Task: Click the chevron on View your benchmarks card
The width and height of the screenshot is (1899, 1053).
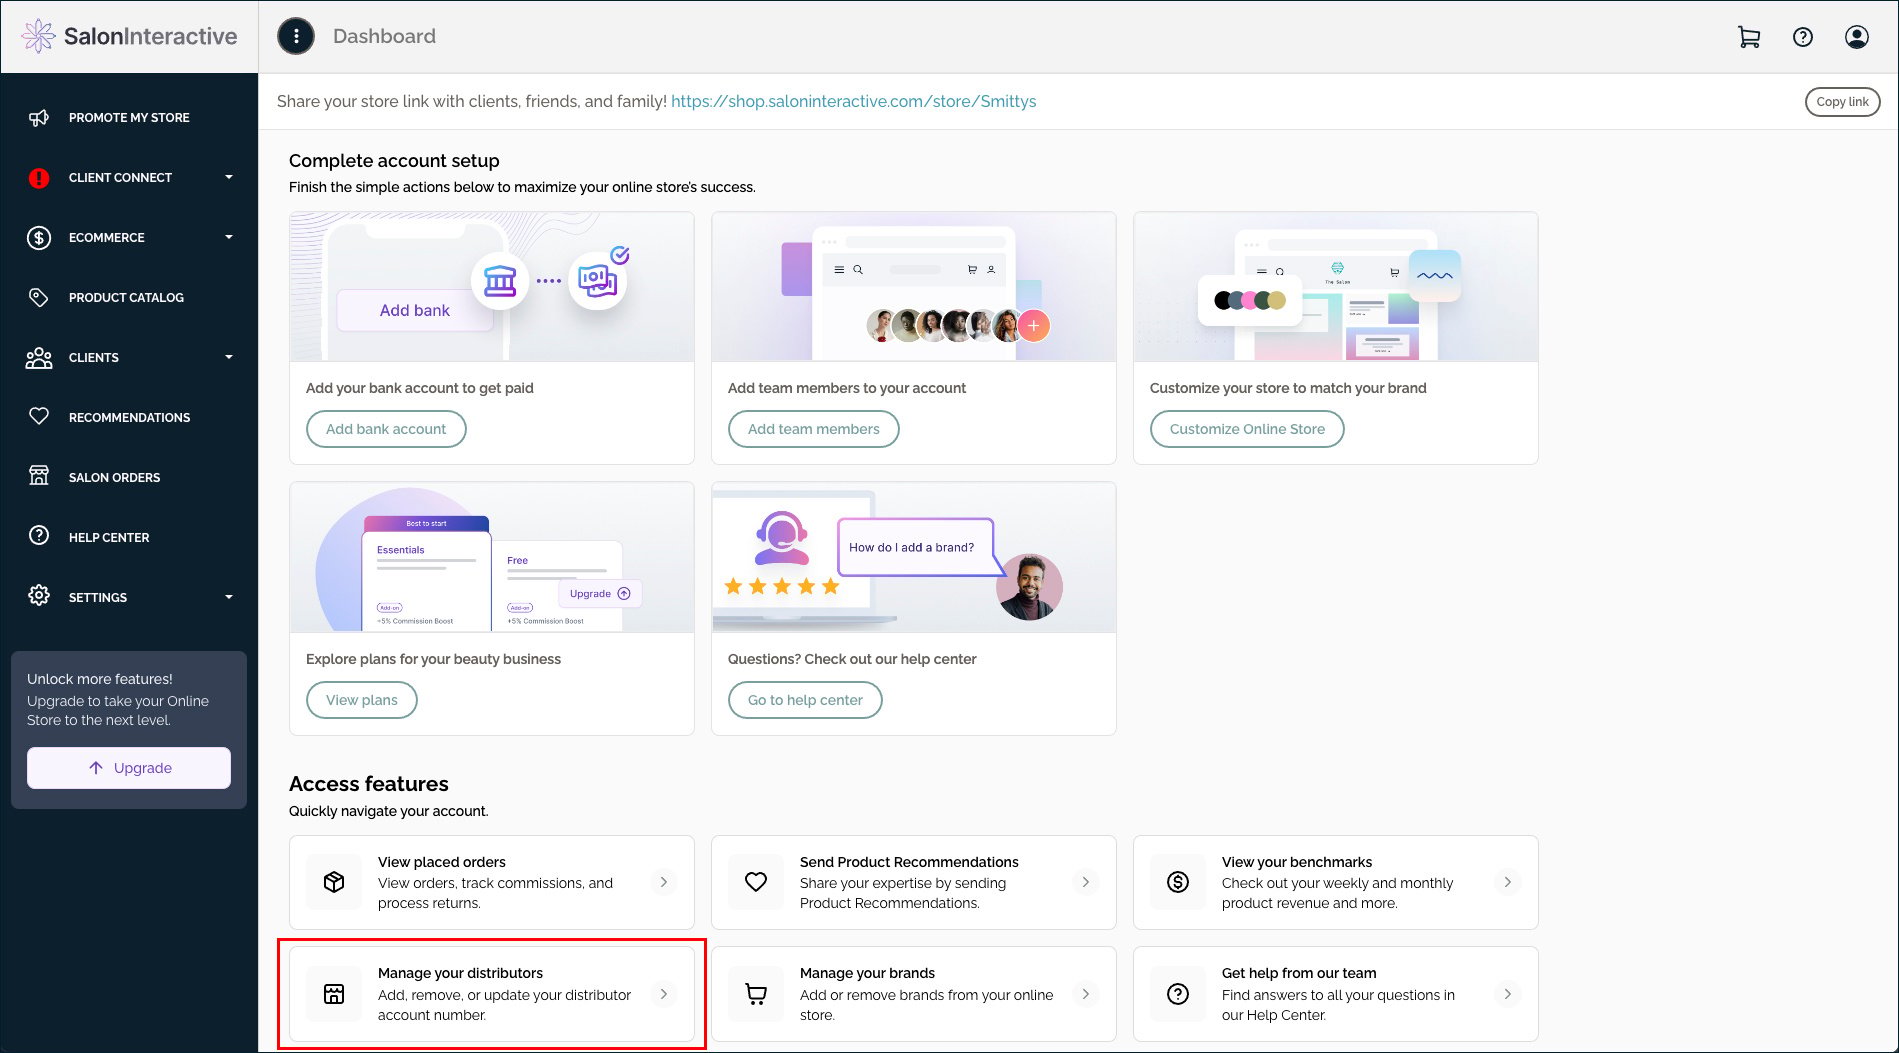Action: coord(1508,882)
